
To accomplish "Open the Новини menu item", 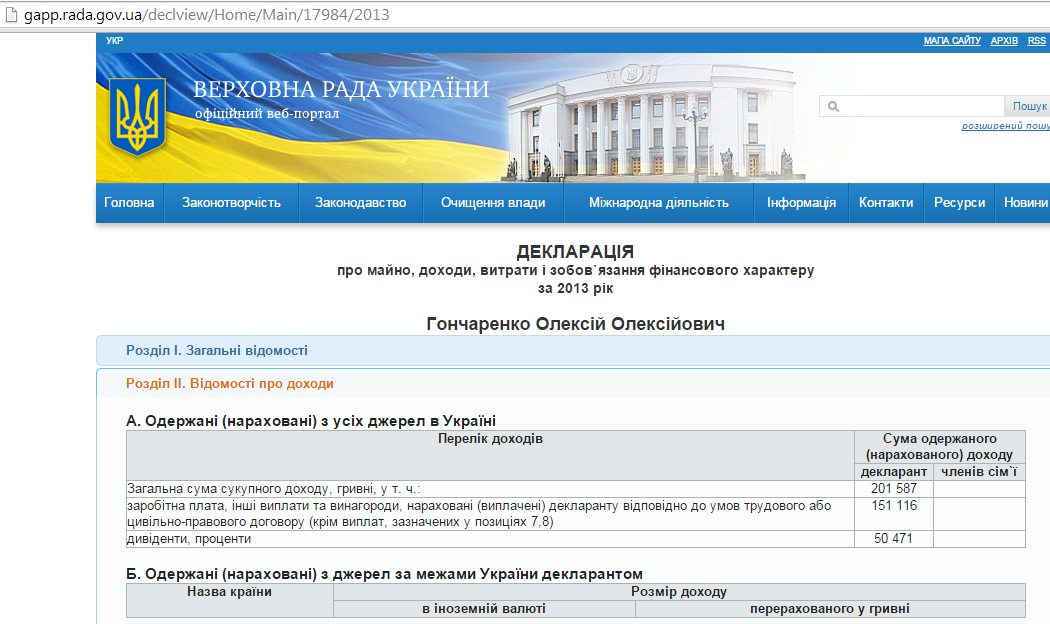I will coord(1024,202).
